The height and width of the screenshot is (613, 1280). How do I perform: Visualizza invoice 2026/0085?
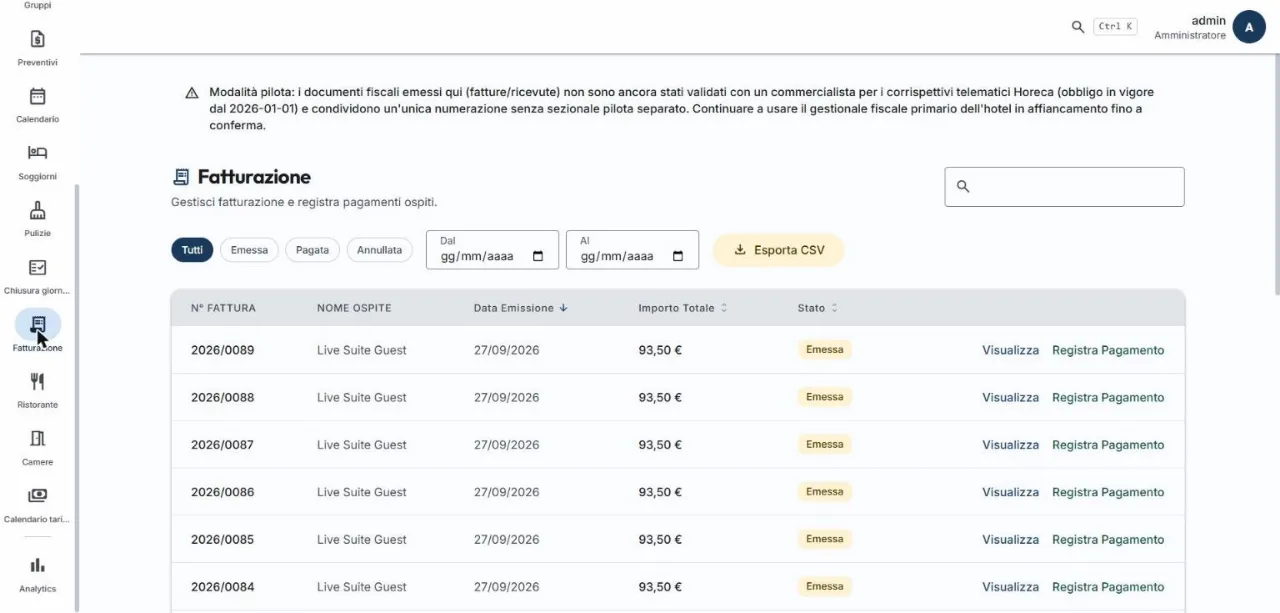[1010, 539]
